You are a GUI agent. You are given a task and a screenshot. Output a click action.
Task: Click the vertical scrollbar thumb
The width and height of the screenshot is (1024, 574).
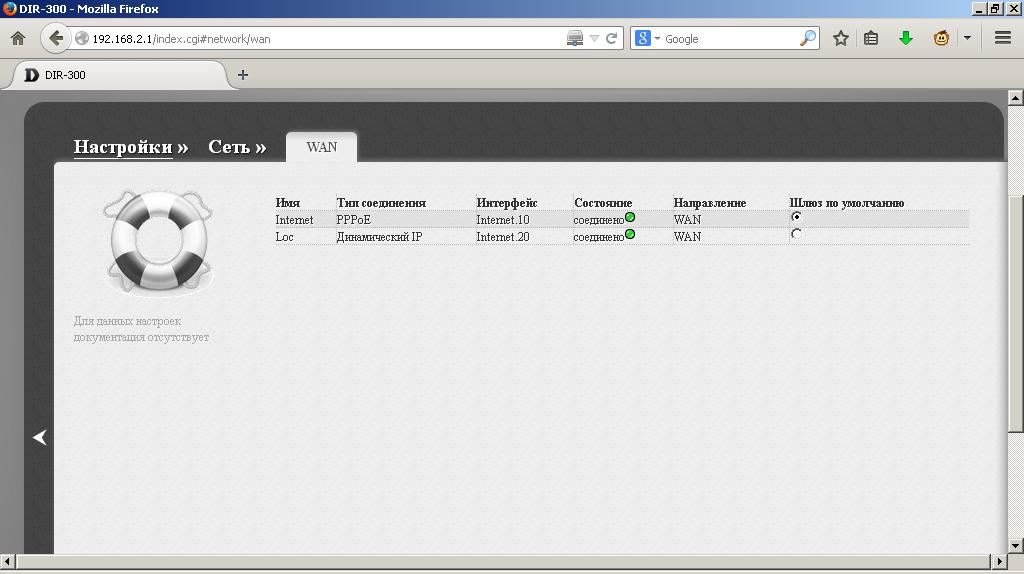coord(1015,313)
